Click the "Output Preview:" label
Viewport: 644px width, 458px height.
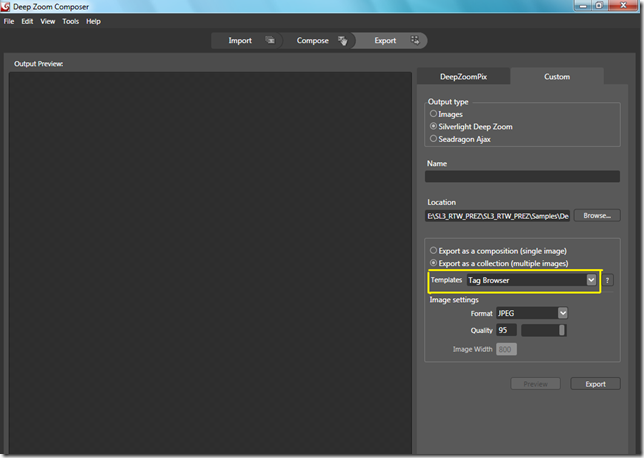pos(38,64)
